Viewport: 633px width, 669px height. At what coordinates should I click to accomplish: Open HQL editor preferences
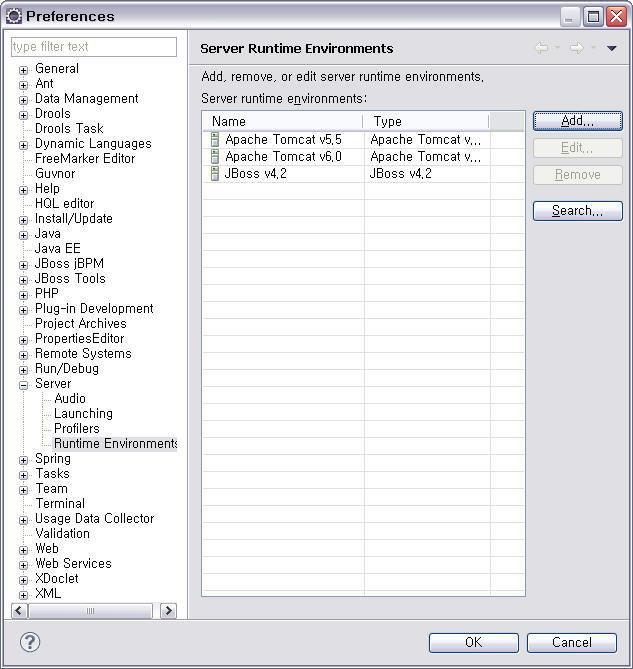coord(64,204)
